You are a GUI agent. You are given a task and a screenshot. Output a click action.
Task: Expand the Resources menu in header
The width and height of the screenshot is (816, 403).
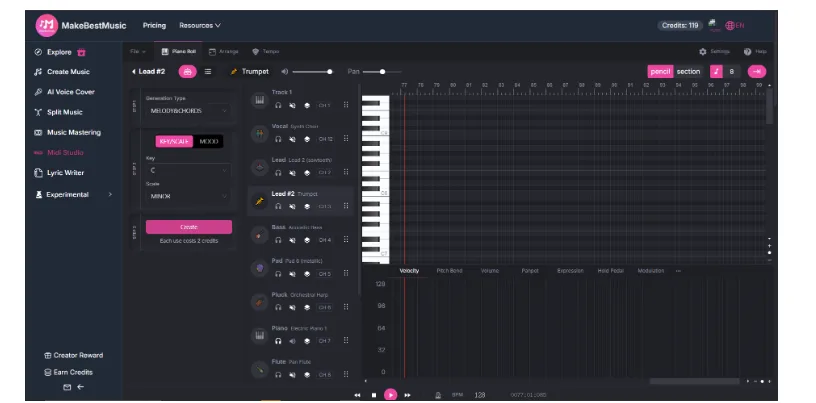(200, 25)
